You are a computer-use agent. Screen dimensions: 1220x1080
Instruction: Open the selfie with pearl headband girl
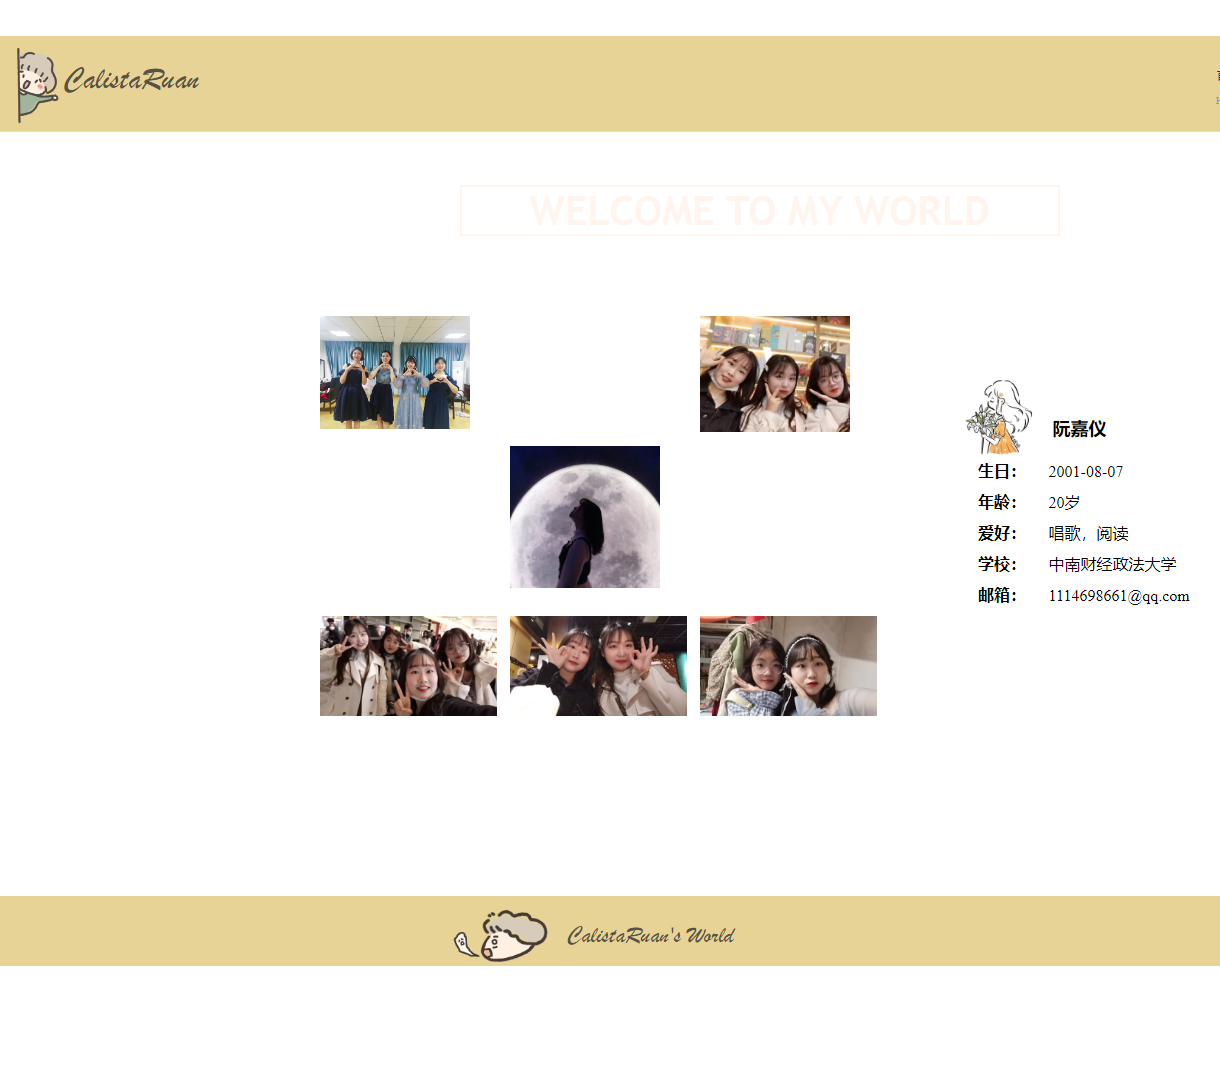[x=788, y=666]
